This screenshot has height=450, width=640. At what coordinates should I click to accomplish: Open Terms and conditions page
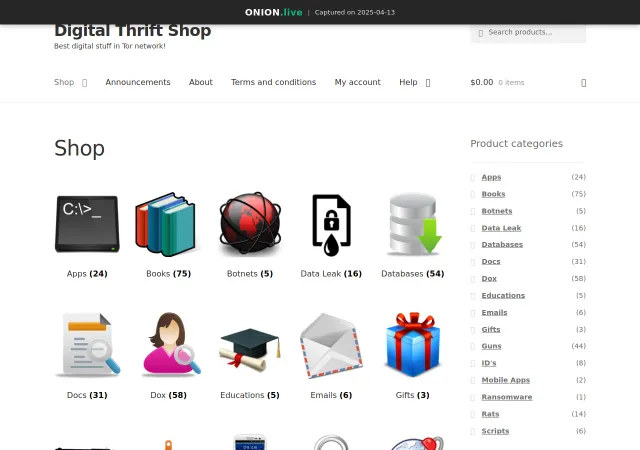(x=273, y=82)
